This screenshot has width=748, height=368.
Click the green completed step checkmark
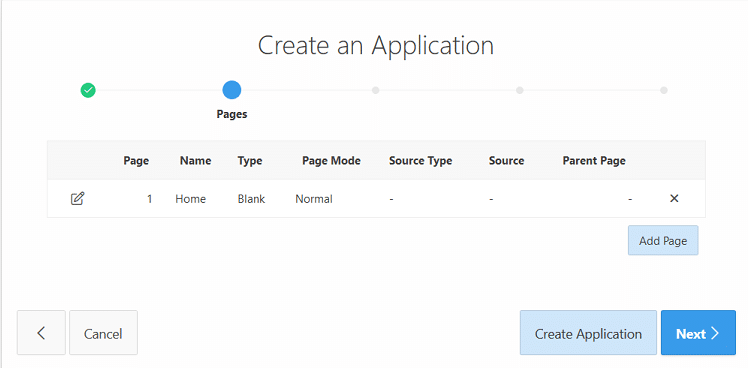pos(88,90)
